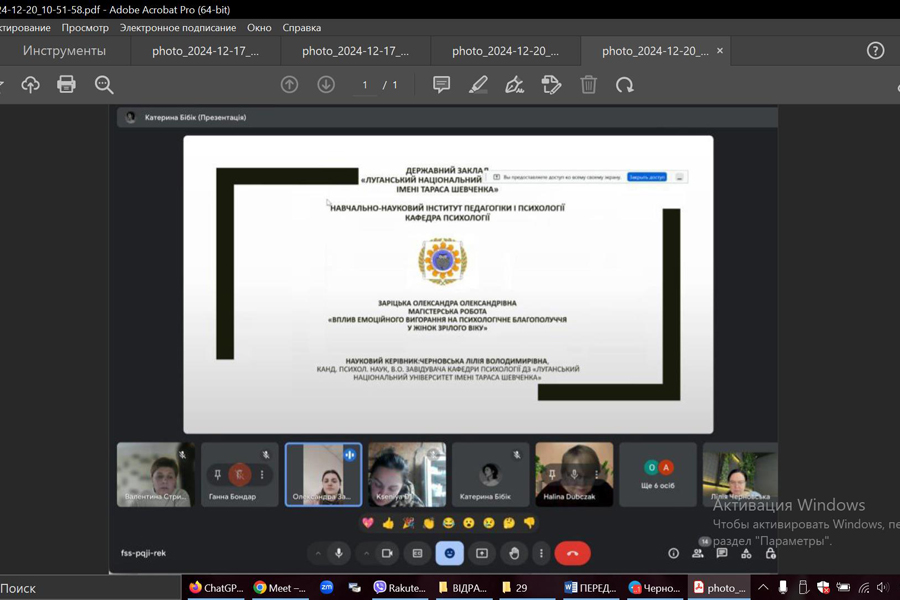The image size is (900, 600).
Task: Open the magnifier search tool
Action: pos(104,85)
